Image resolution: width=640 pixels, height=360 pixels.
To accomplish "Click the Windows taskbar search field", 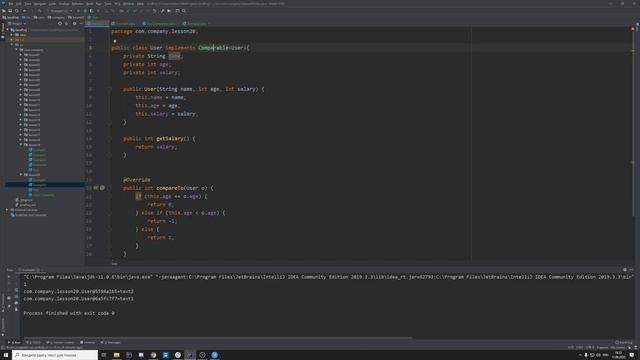I will (x=55, y=355).
